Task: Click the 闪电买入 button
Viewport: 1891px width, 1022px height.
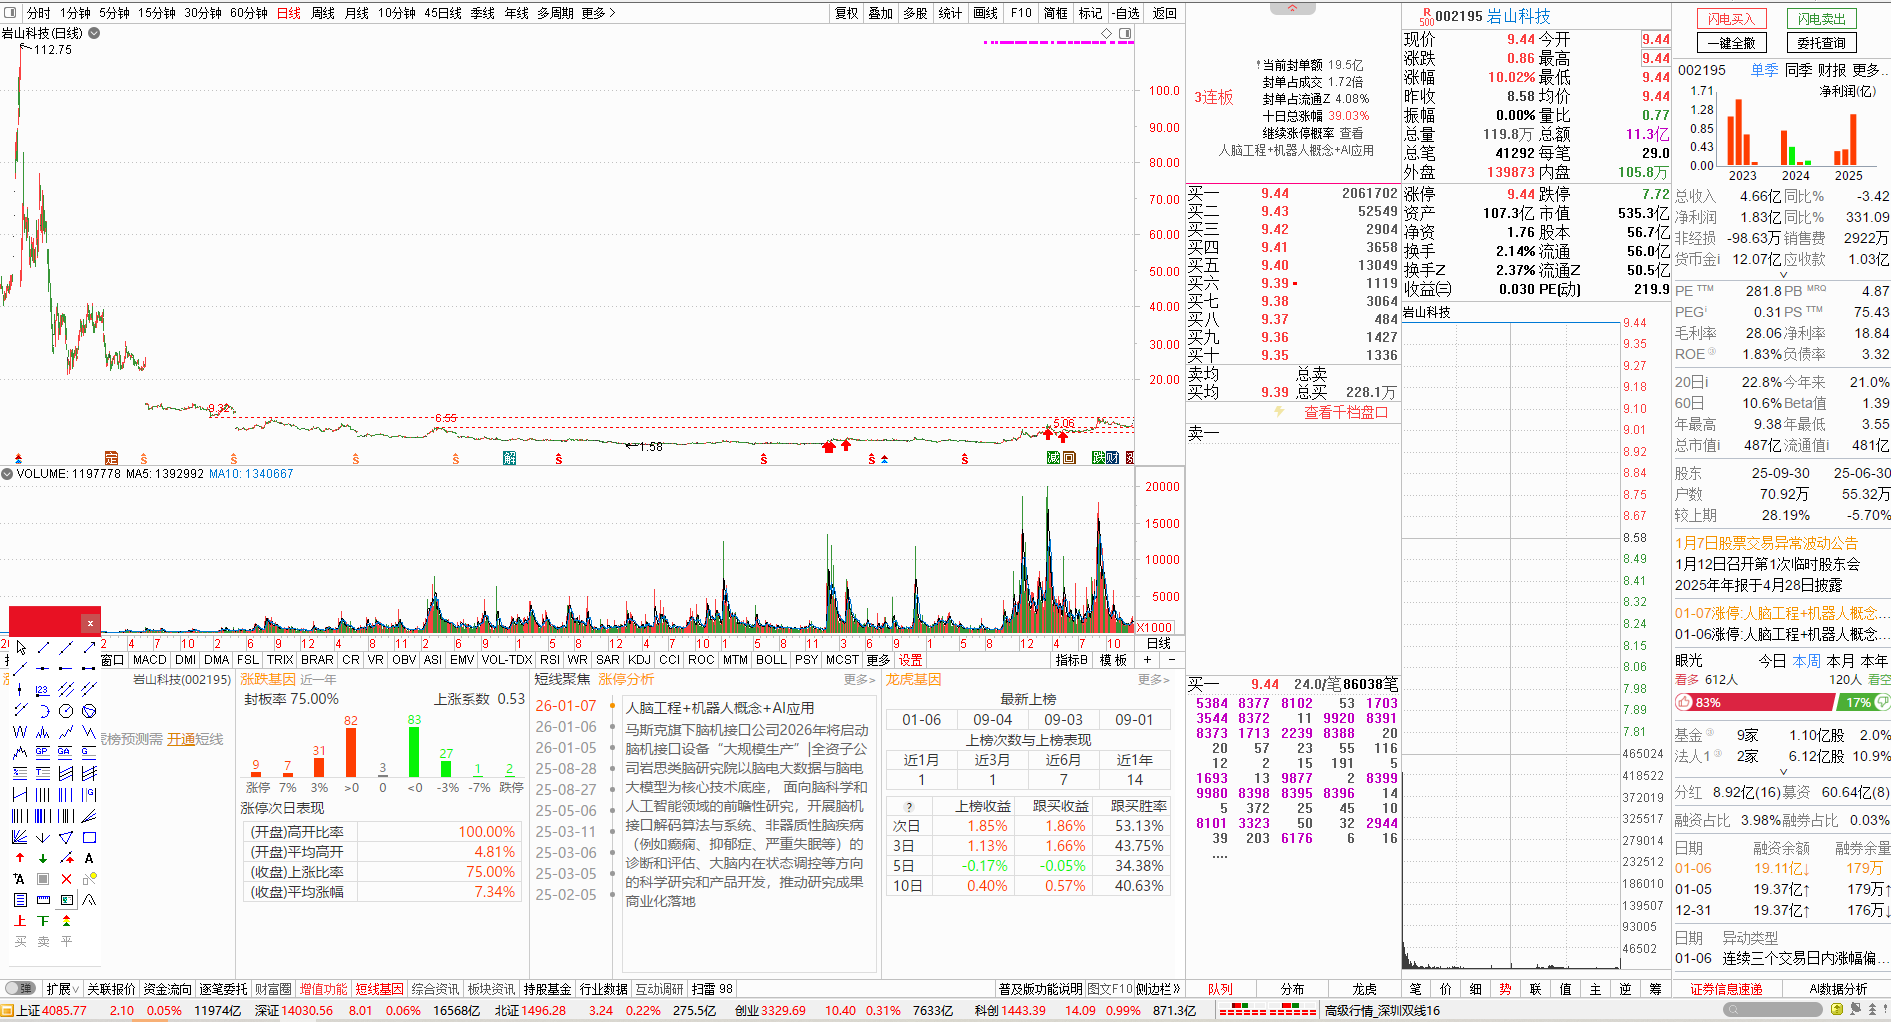Action: (1731, 18)
